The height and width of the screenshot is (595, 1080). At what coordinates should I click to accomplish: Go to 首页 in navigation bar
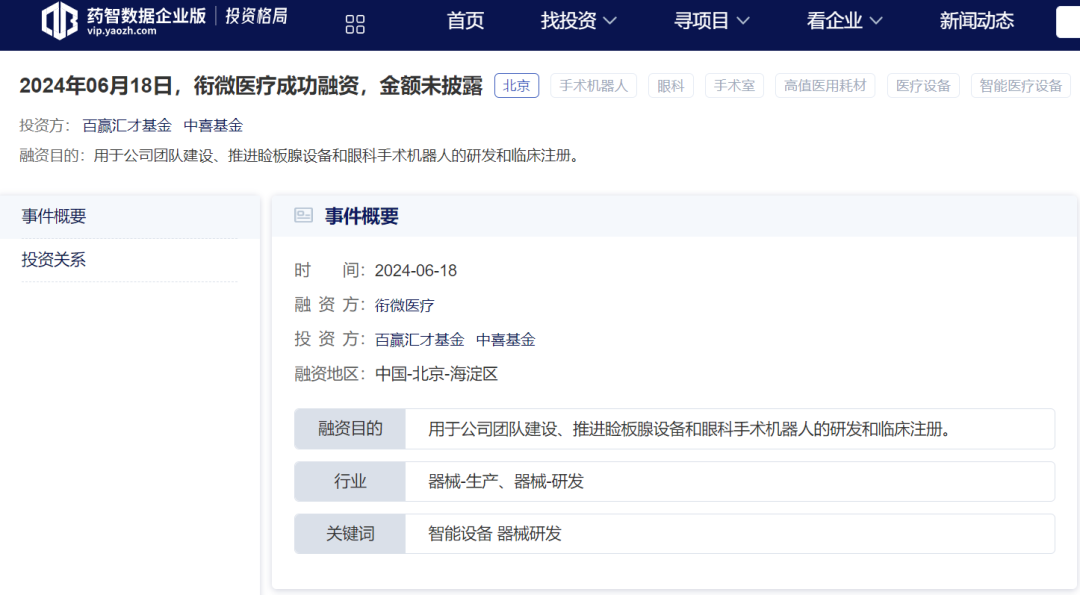coord(465,21)
